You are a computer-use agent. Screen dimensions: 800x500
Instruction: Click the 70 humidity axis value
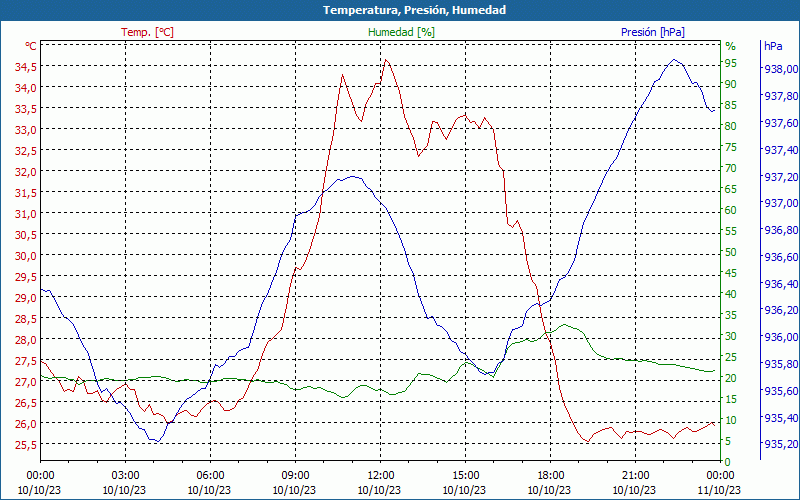(731, 168)
